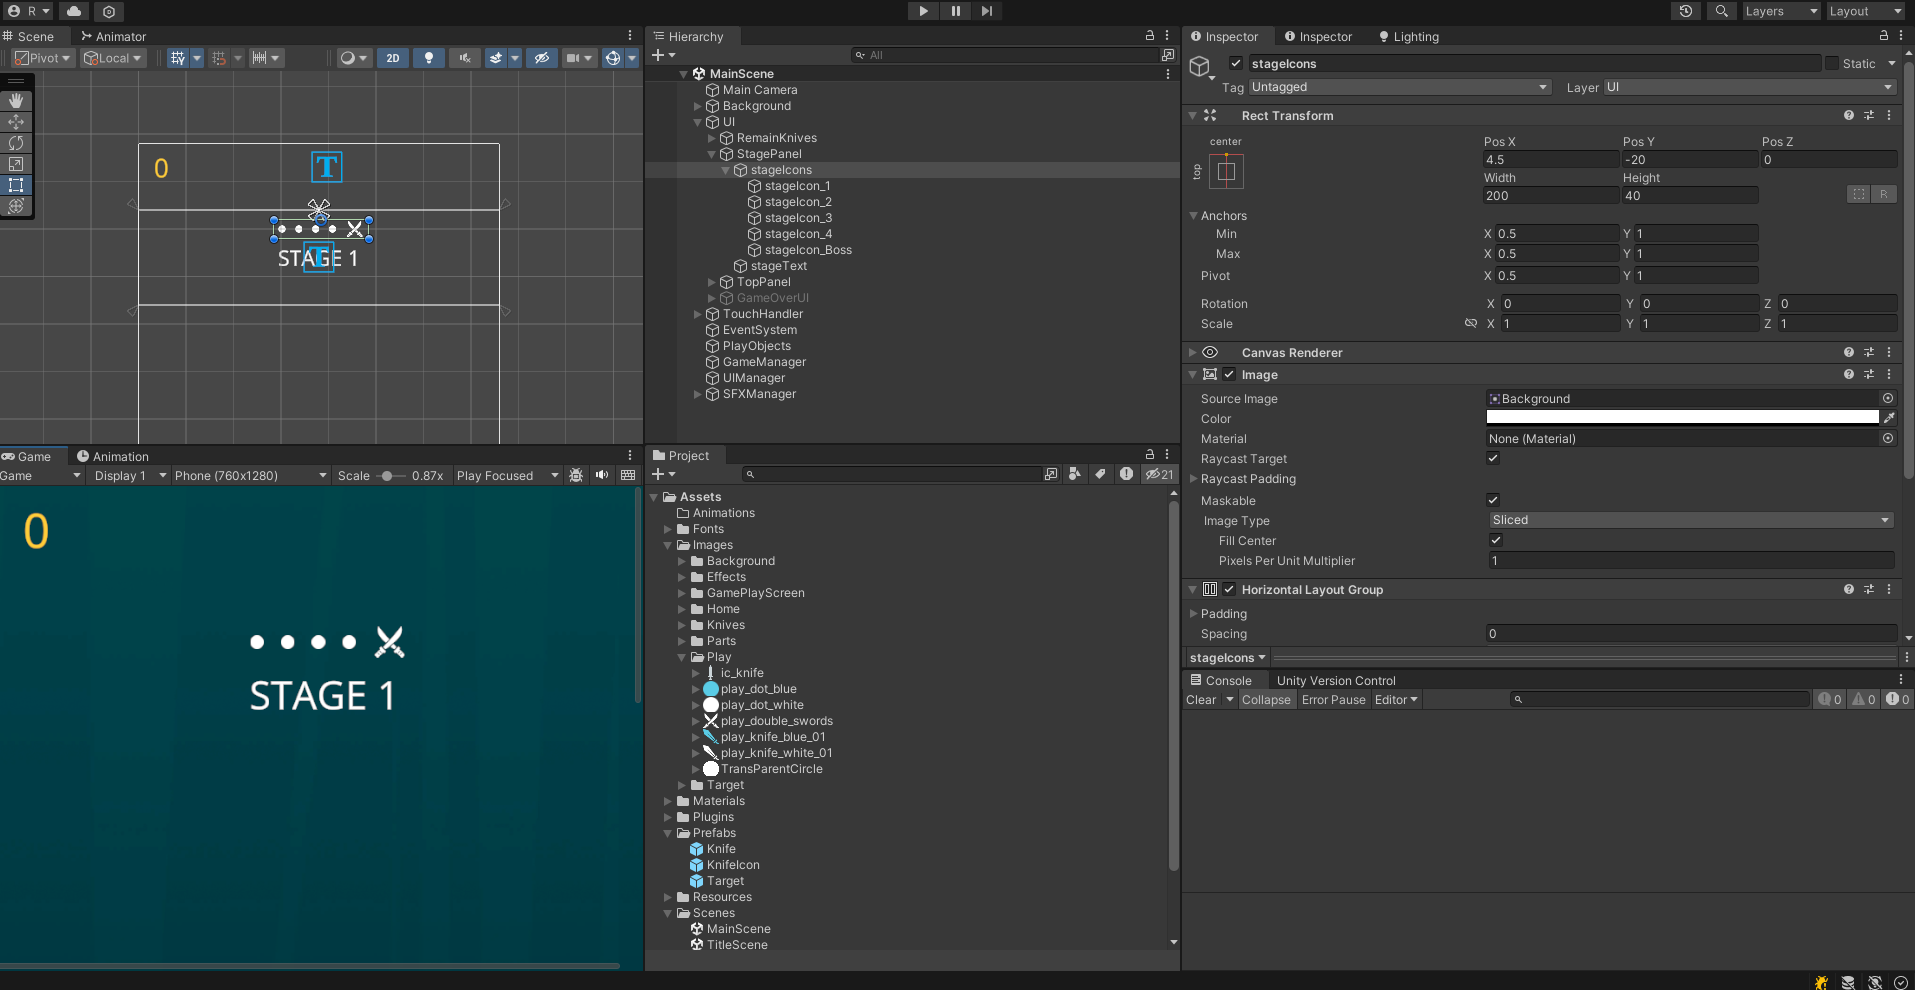
Task: Click the Clear button in Console
Action: [1200, 700]
